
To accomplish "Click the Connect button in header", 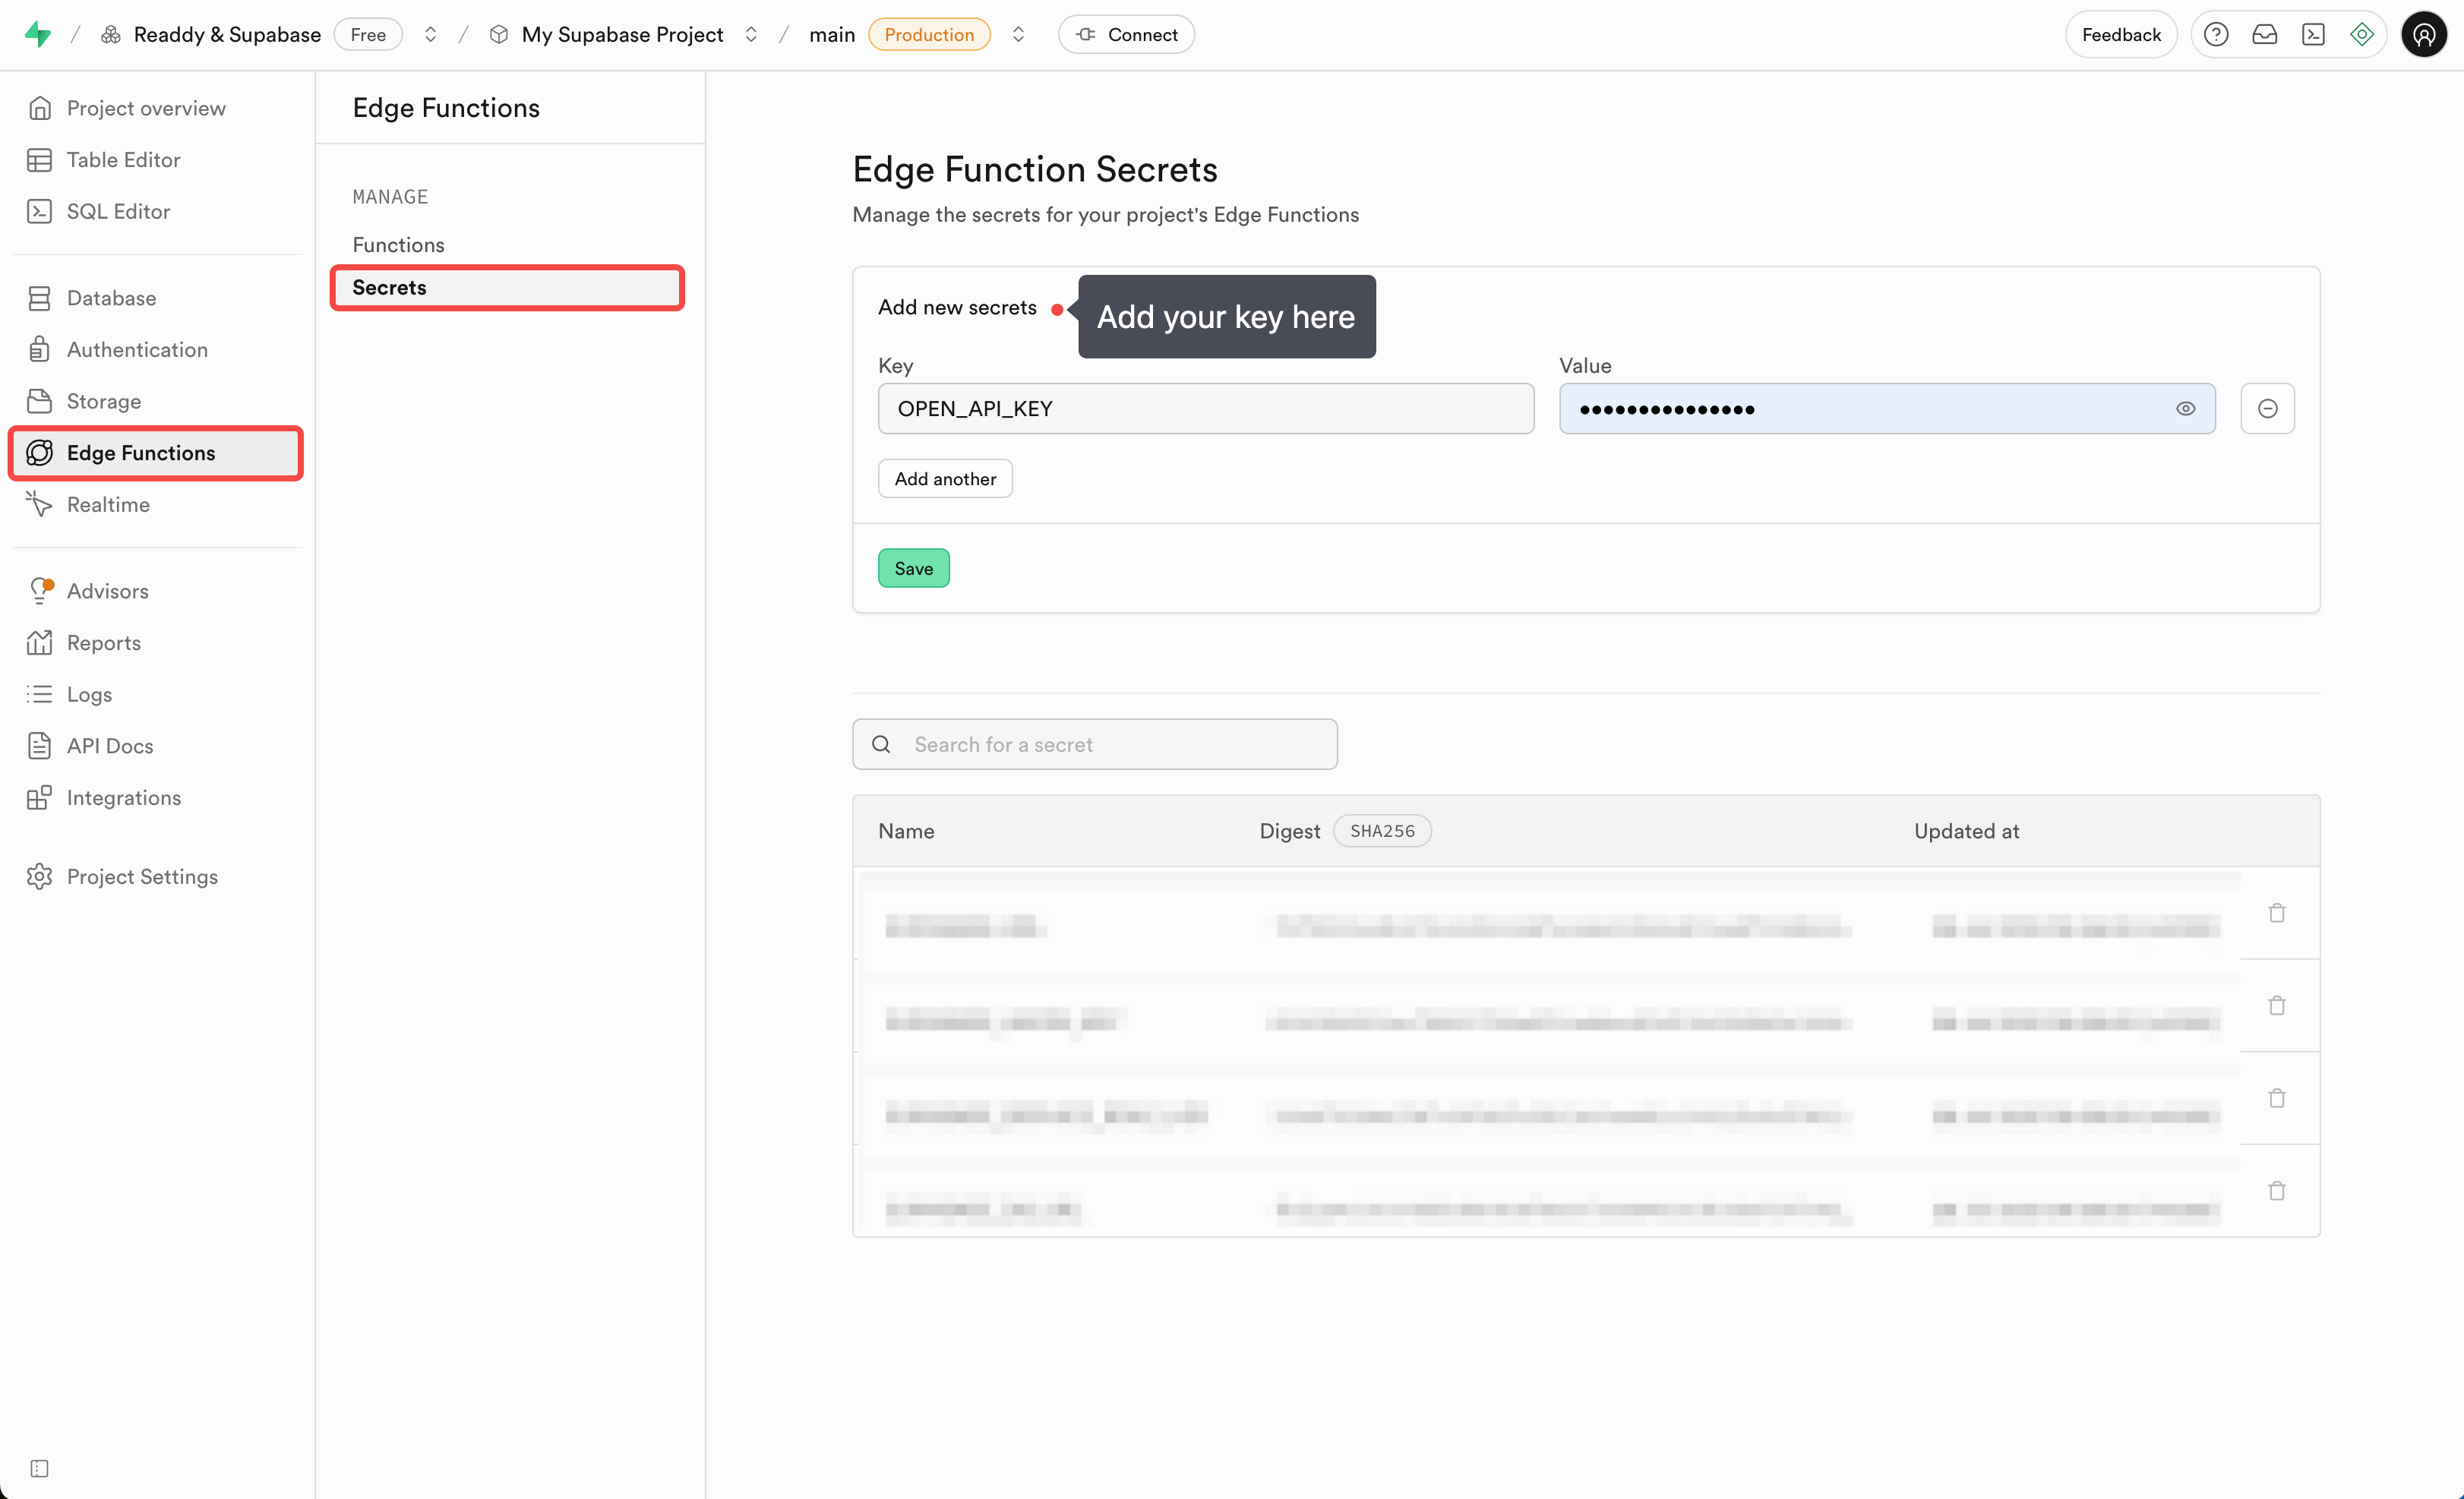I will [x=1126, y=34].
